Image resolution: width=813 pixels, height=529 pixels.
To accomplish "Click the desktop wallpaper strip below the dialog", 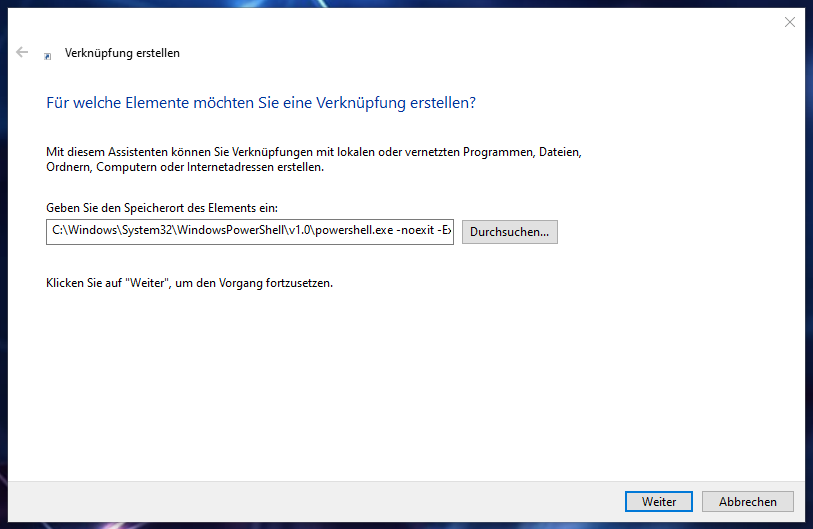I will (400, 525).
